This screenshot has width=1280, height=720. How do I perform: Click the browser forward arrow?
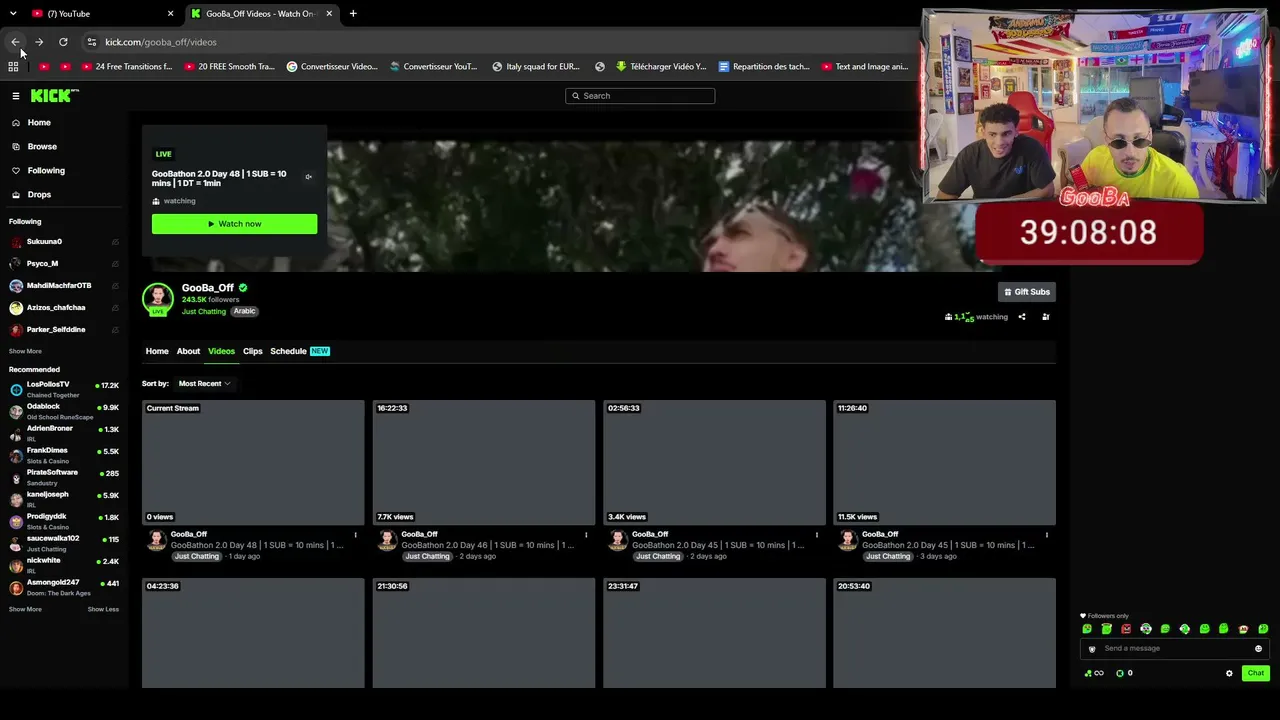click(39, 42)
